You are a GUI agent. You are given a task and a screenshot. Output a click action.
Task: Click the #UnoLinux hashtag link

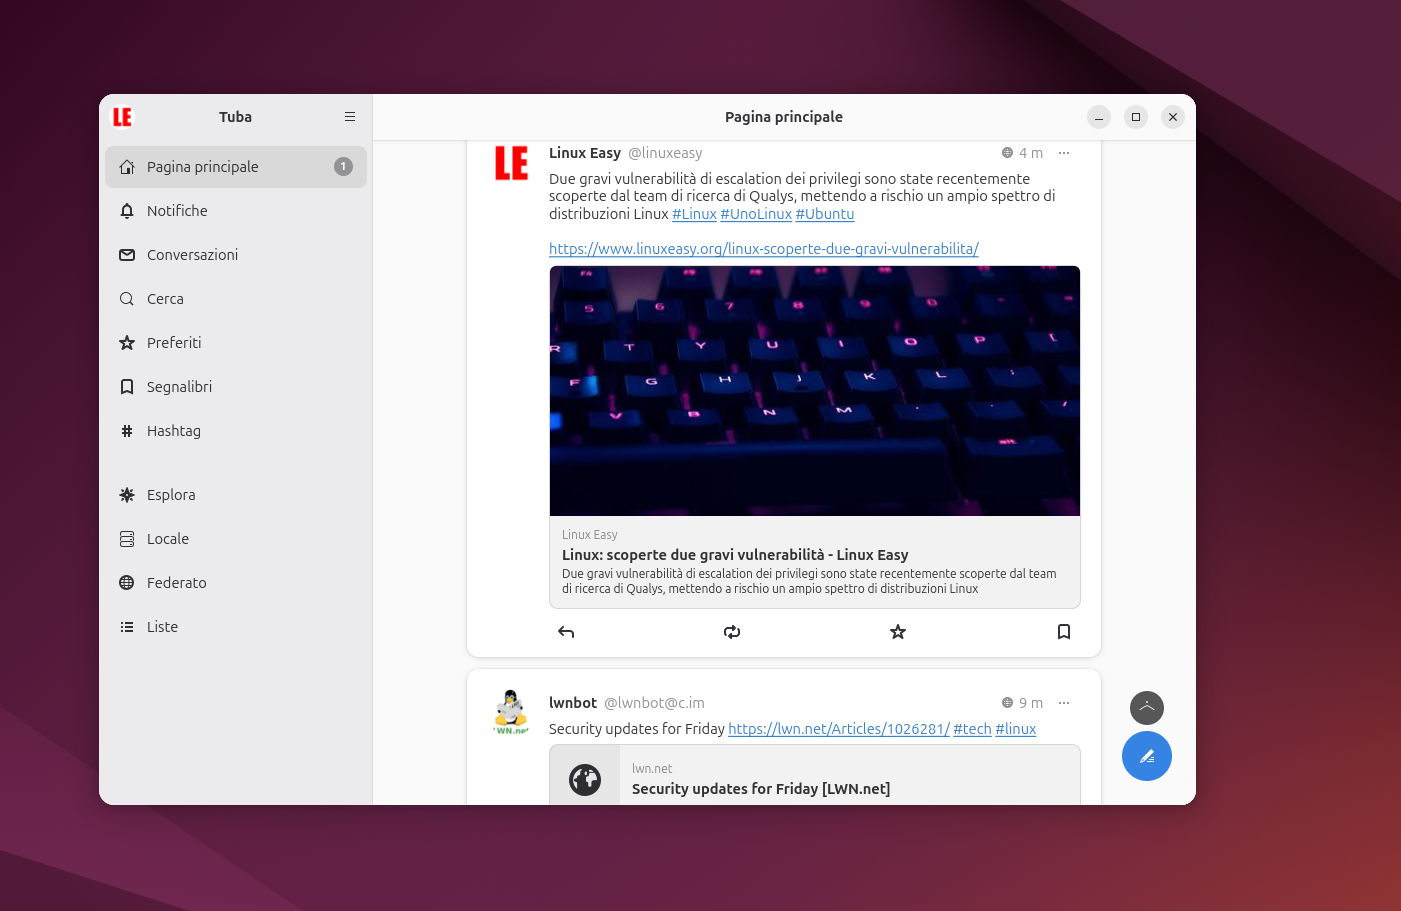(x=756, y=214)
